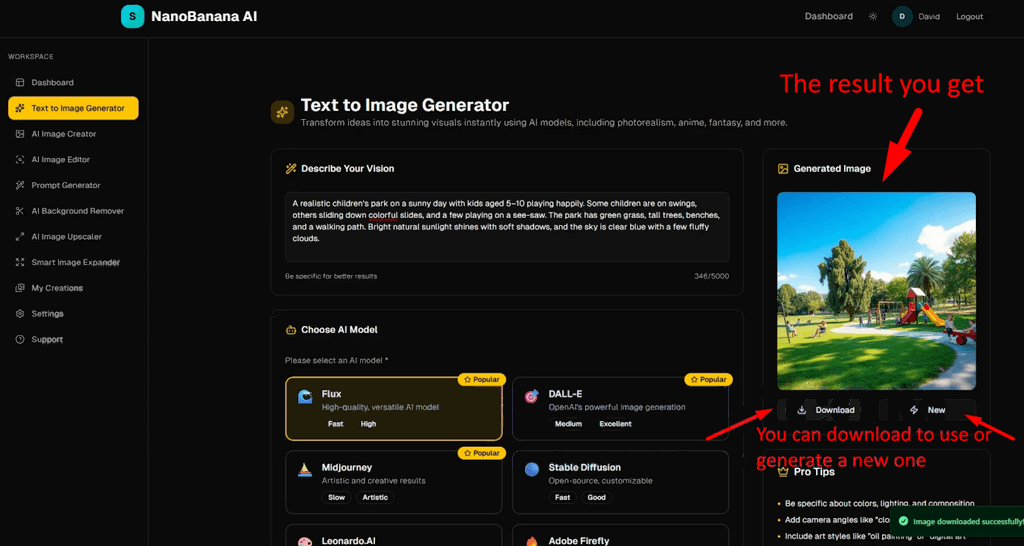Click the AI Background Remover scissors icon

(20, 211)
